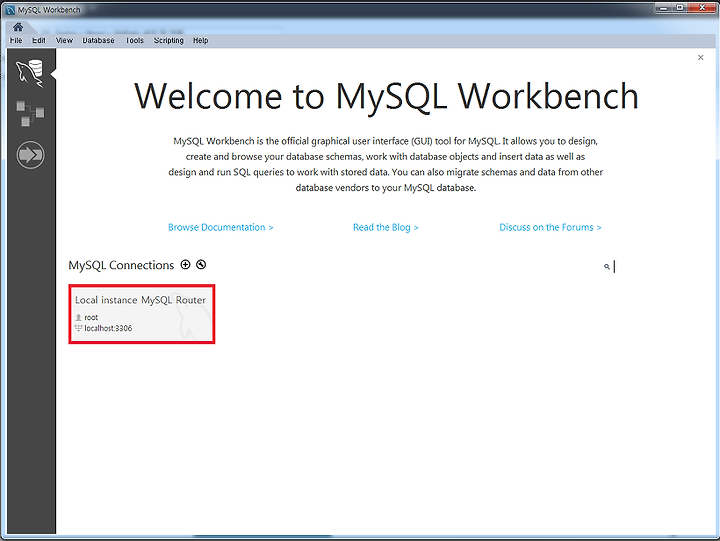720x541 pixels.
Task: Open the Database menu
Action: 98,40
